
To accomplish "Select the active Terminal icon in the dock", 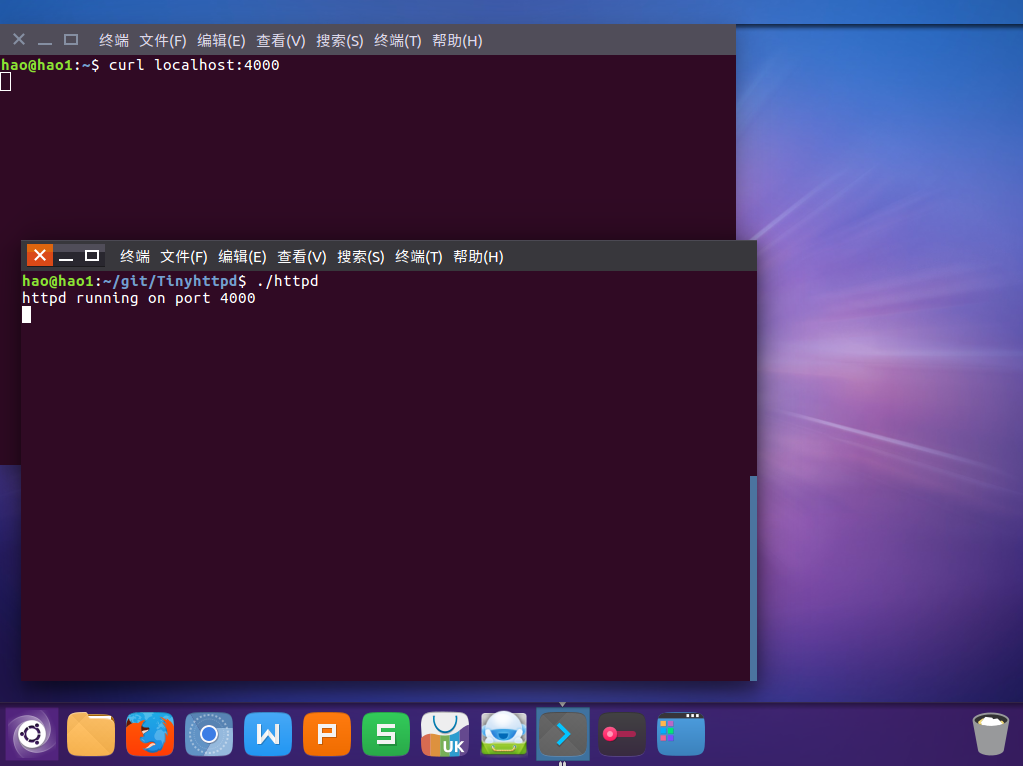I will click(562, 733).
